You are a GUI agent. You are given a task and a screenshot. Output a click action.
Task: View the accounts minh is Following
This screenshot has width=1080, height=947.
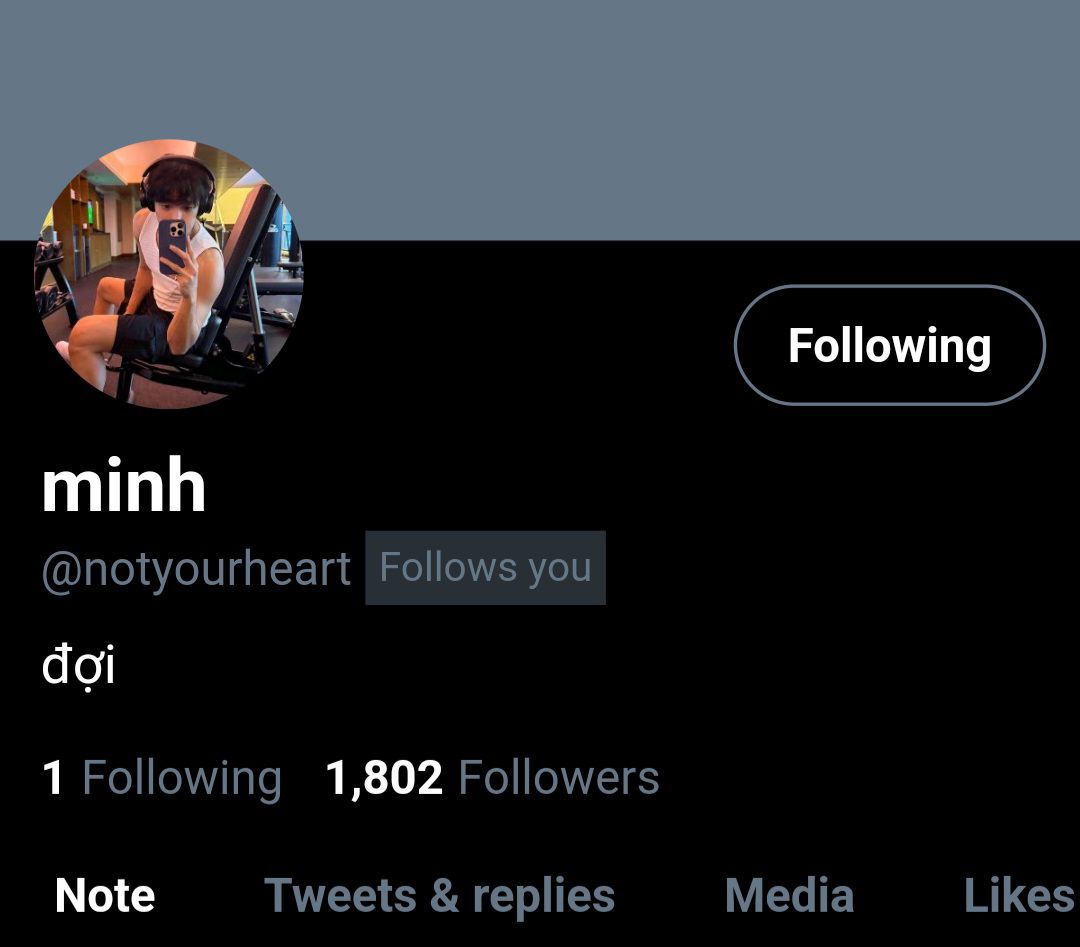pyautogui.click(x=162, y=779)
